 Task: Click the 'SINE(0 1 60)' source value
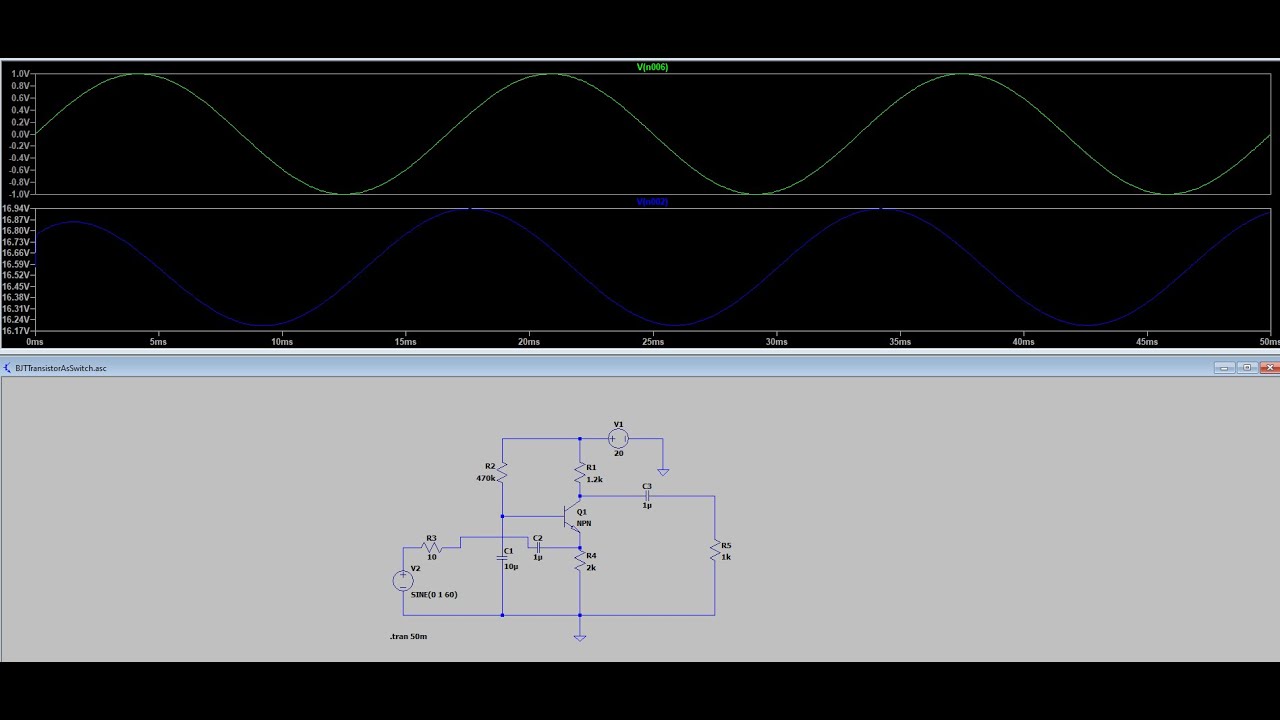click(x=434, y=594)
